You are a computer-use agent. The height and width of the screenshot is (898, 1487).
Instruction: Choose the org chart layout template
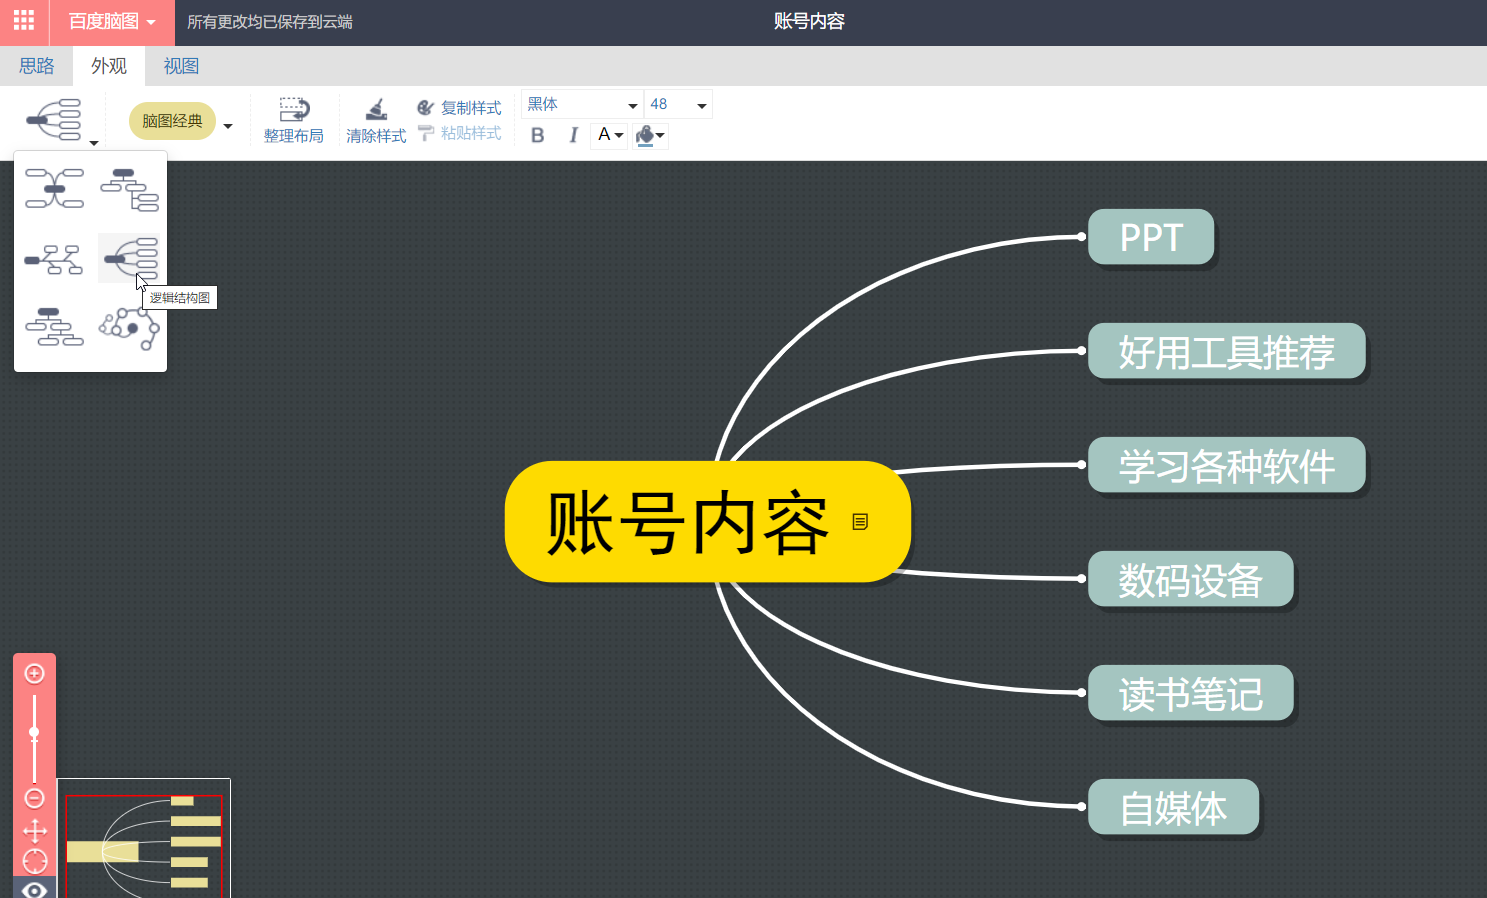[x=54, y=327]
